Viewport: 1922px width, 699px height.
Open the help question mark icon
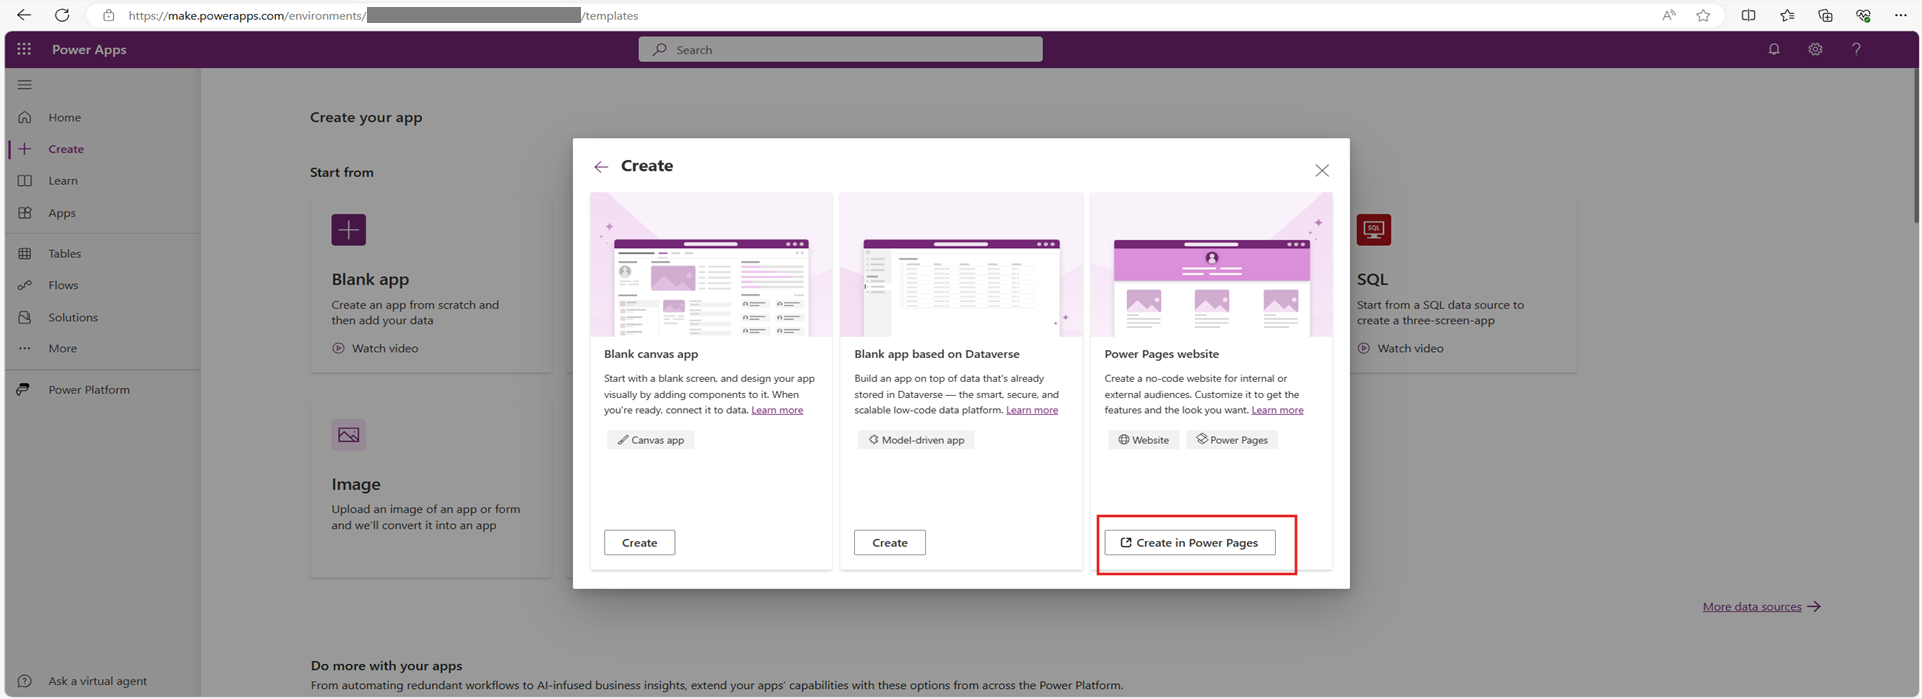tap(1856, 49)
